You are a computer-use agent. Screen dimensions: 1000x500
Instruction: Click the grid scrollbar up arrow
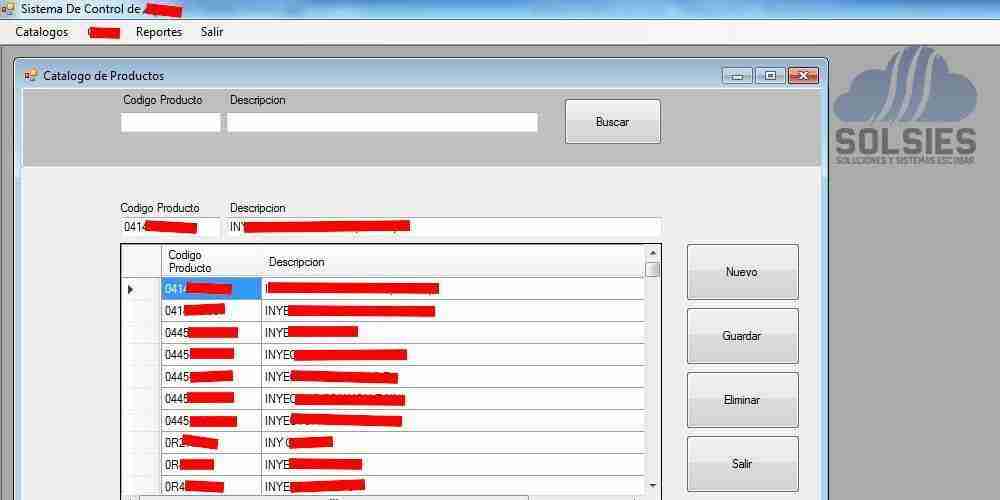coord(653,253)
